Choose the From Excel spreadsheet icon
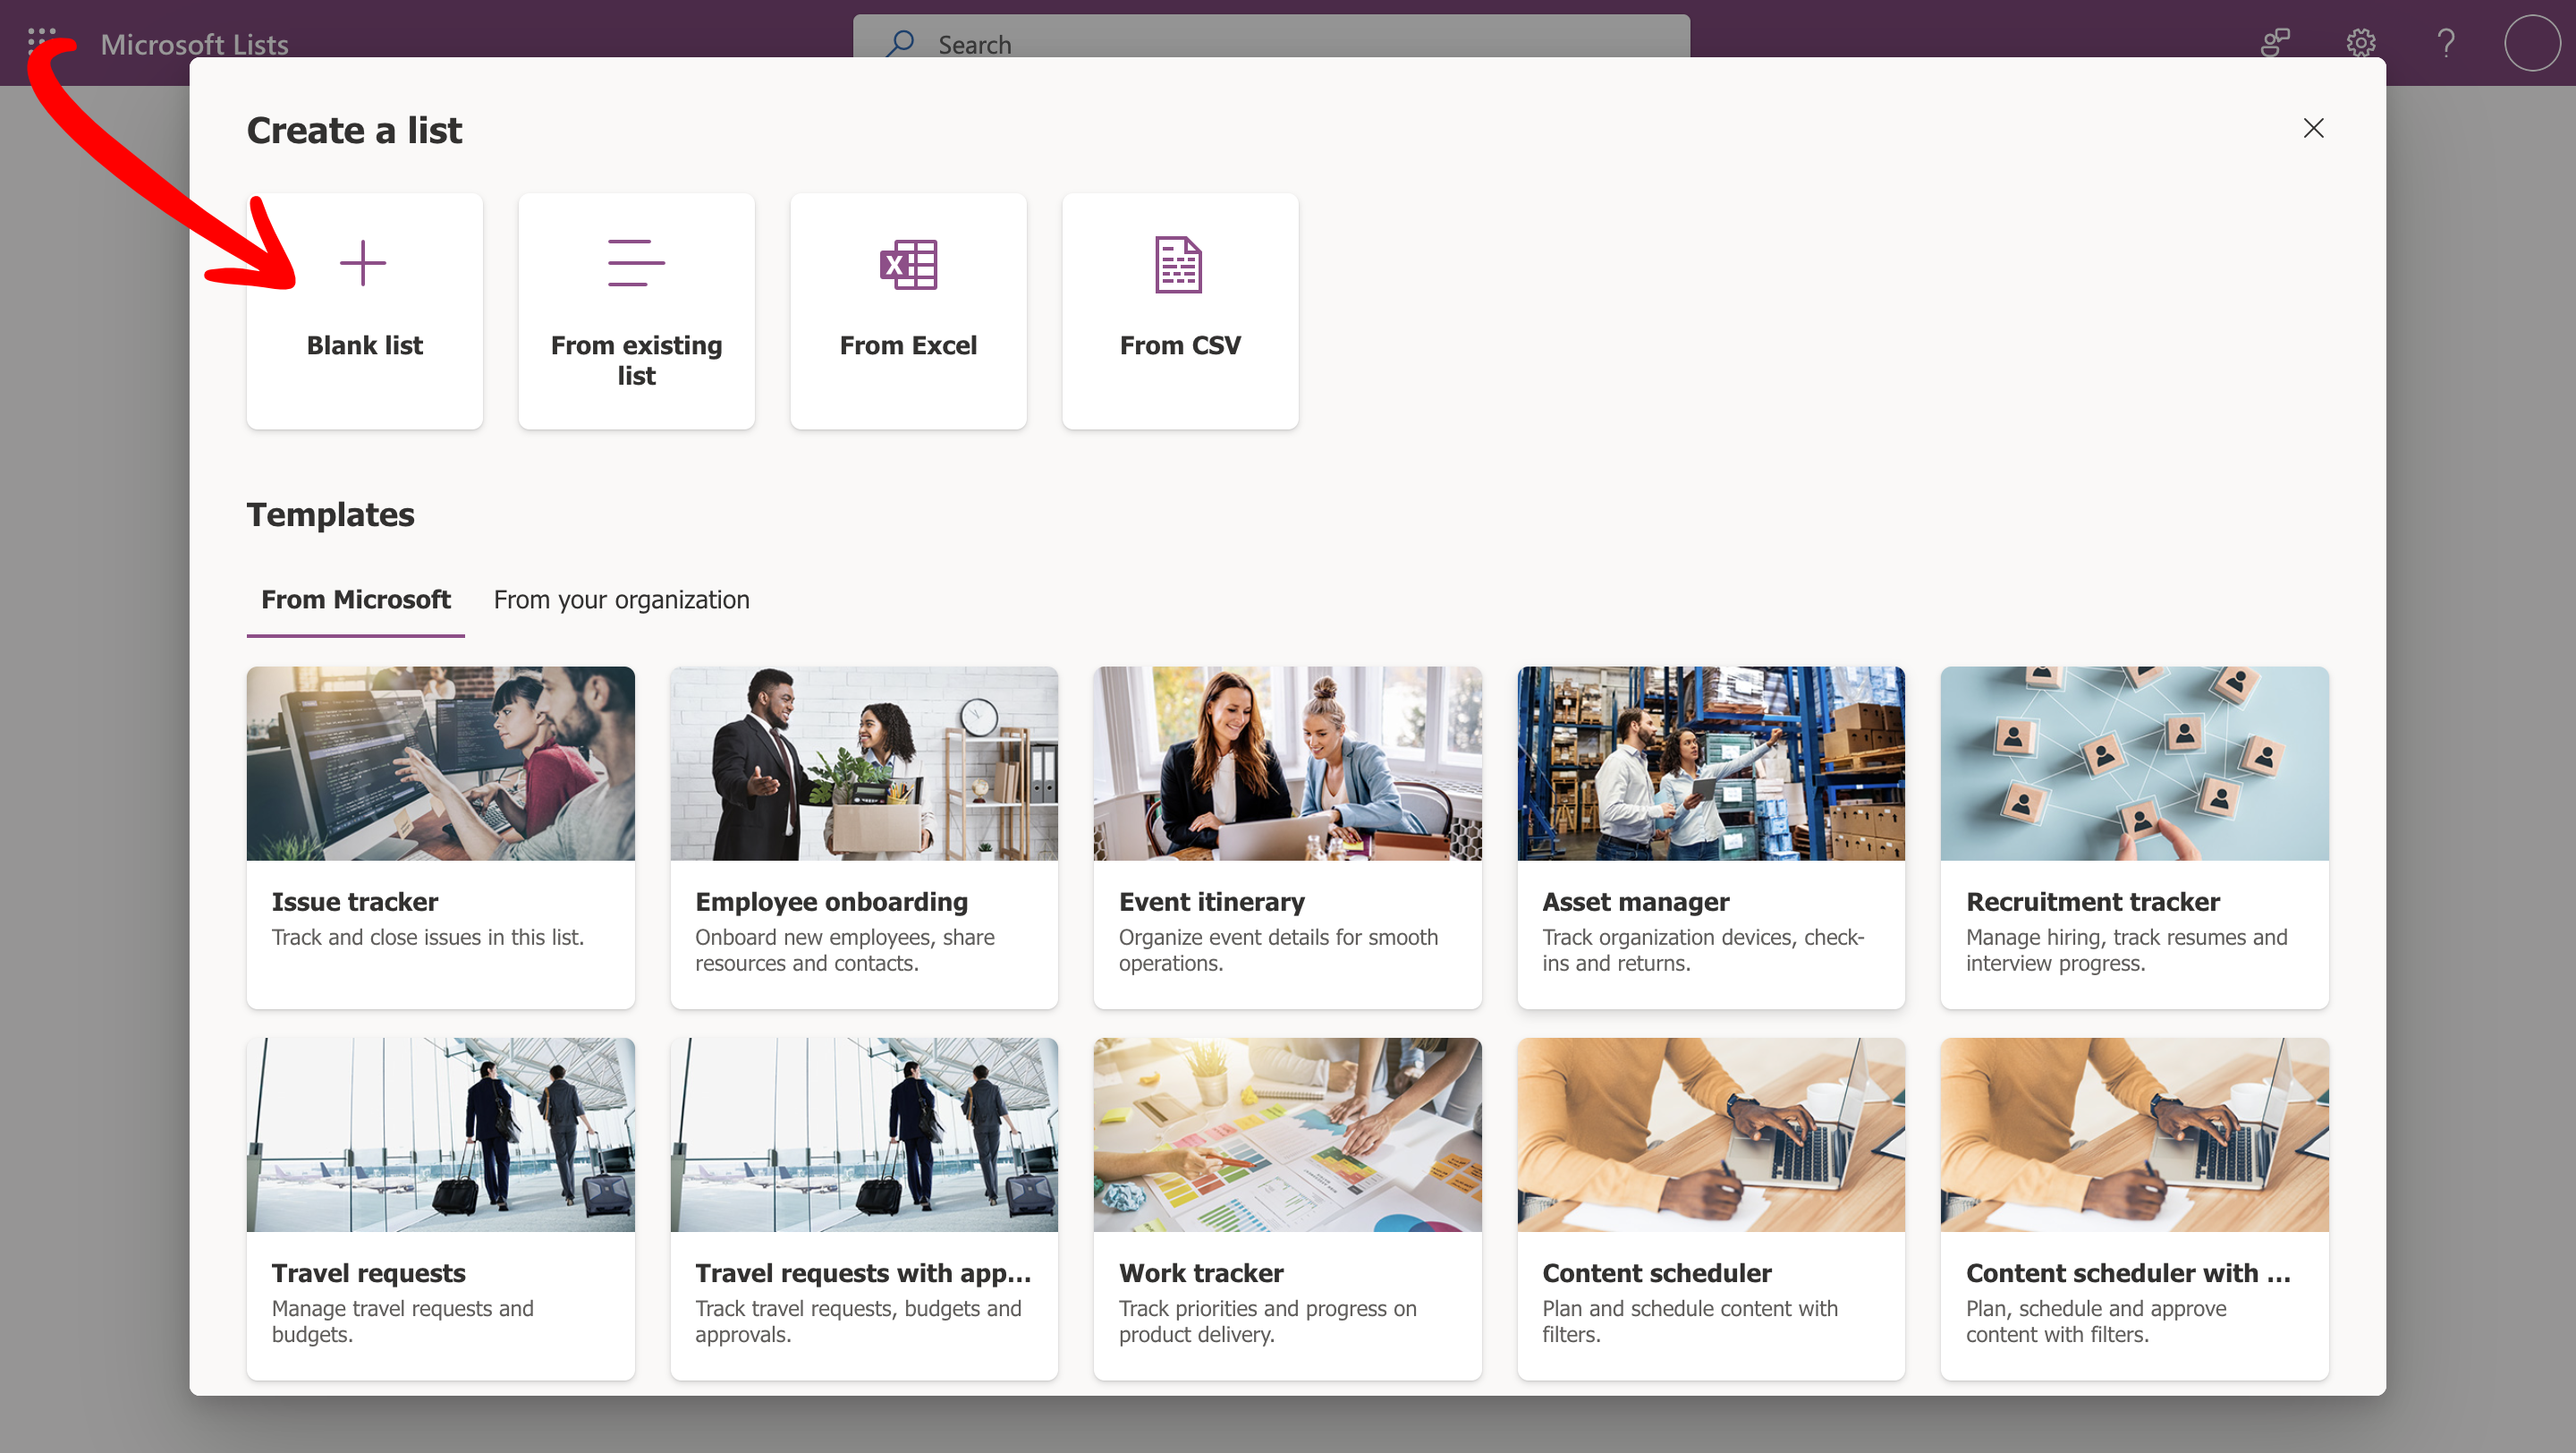The width and height of the screenshot is (2576, 1453). [907, 264]
